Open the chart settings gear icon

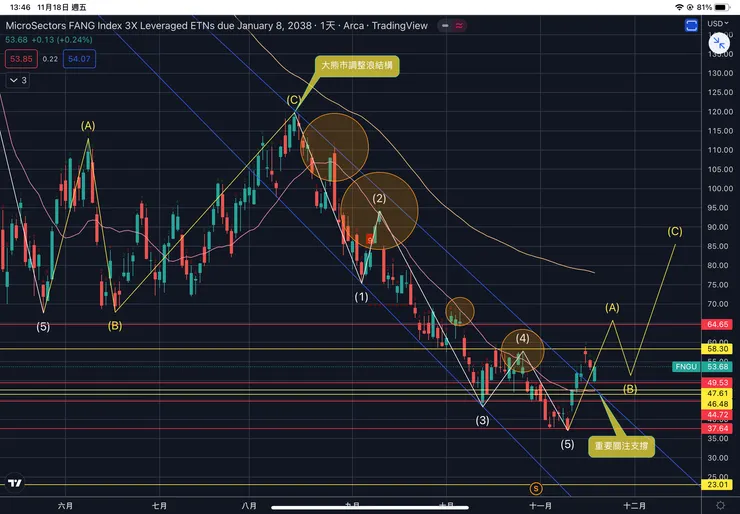click(x=720, y=506)
